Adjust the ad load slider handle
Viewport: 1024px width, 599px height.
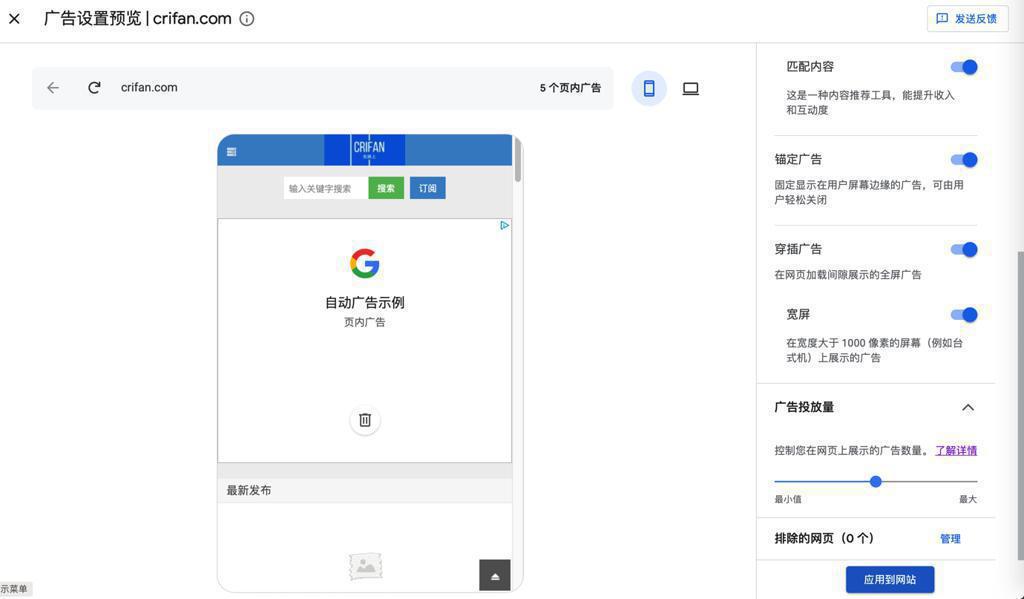876,481
